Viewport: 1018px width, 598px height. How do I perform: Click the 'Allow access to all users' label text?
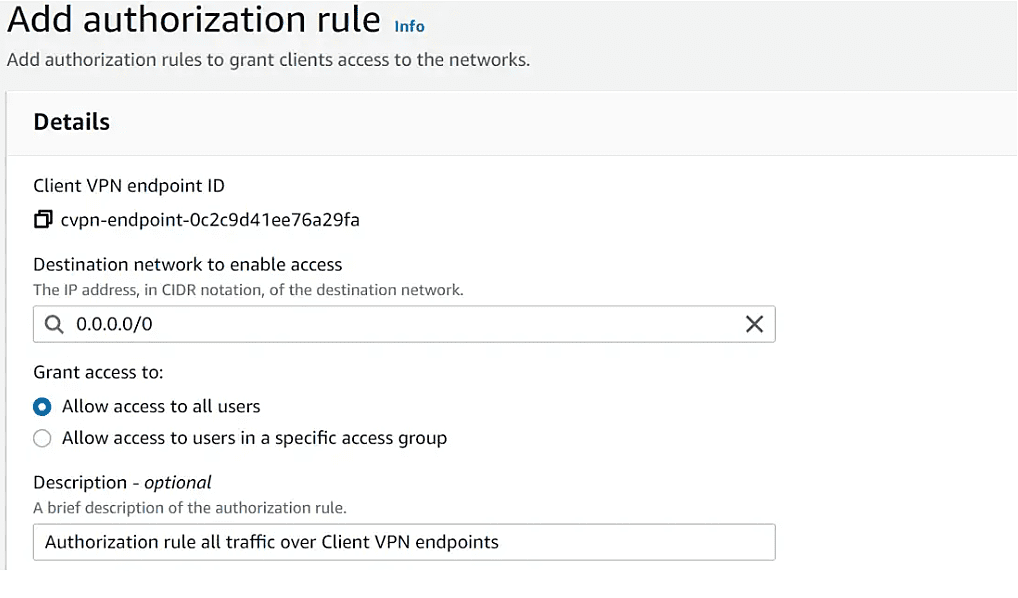[161, 406]
